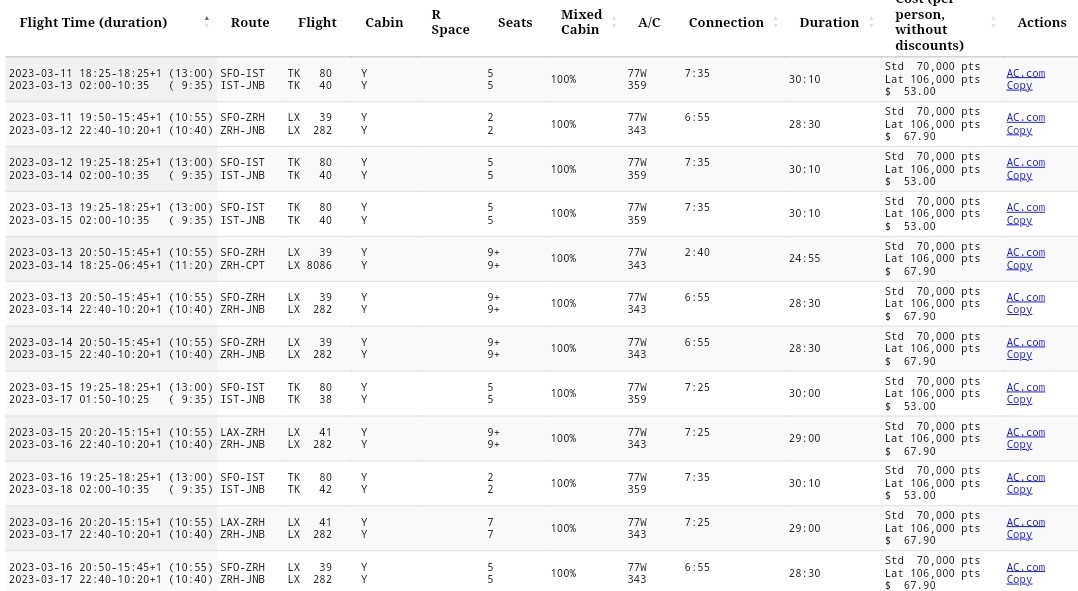Image resolution: width=1078 pixels, height=591 pixels.
Task: Click the A/C column header
Action: pos(649,22)
